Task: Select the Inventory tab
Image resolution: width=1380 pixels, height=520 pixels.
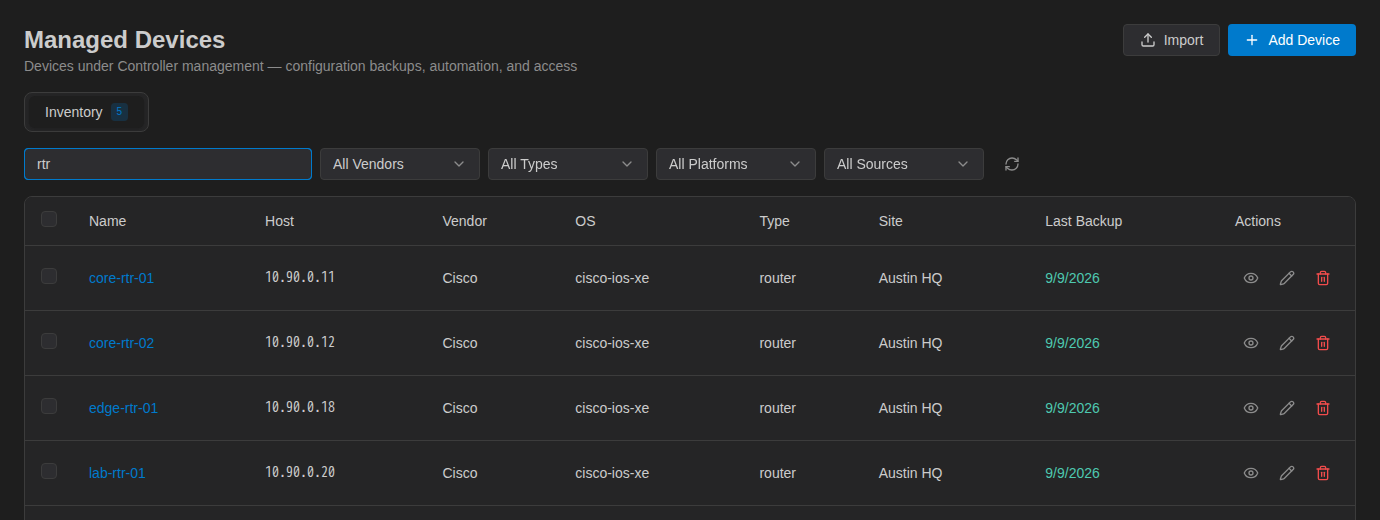Action: [x=86, y=112]
